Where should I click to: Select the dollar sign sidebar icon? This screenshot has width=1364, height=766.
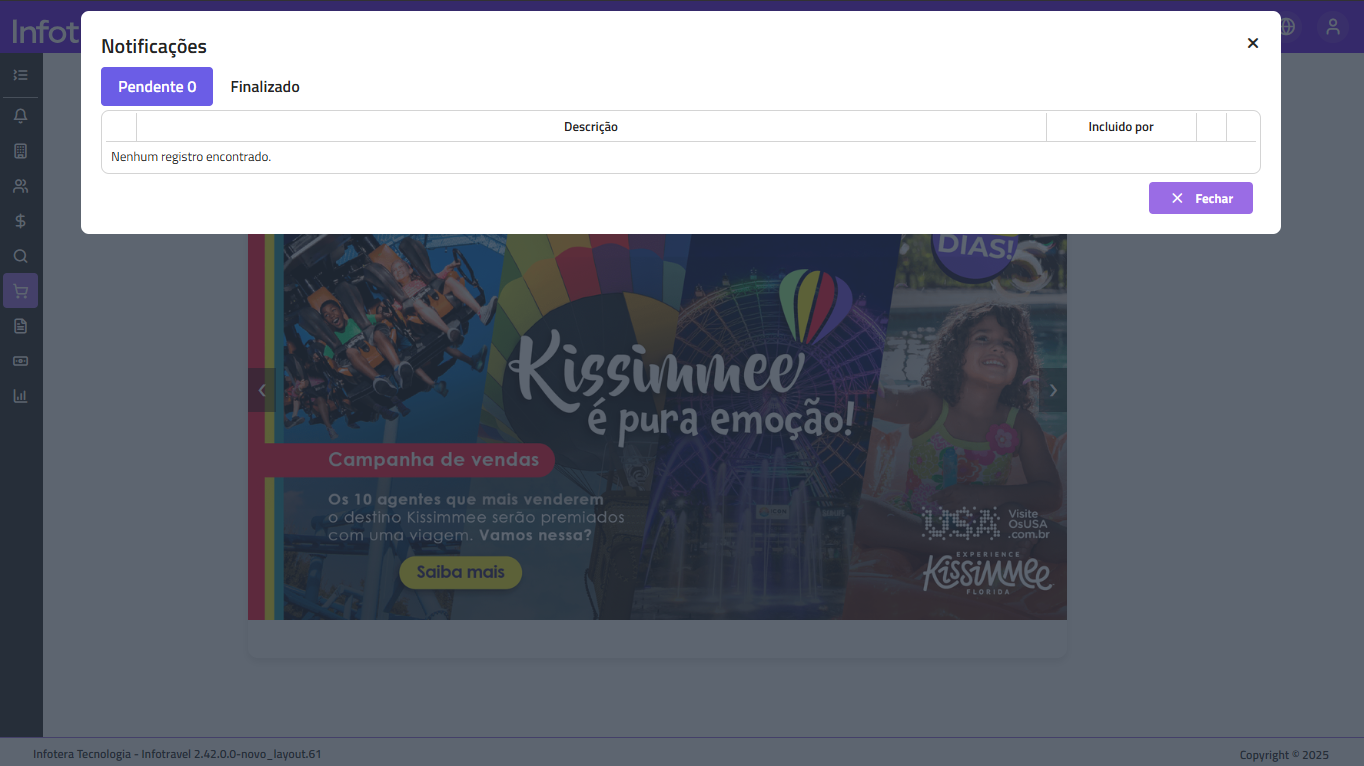(20, 221)
